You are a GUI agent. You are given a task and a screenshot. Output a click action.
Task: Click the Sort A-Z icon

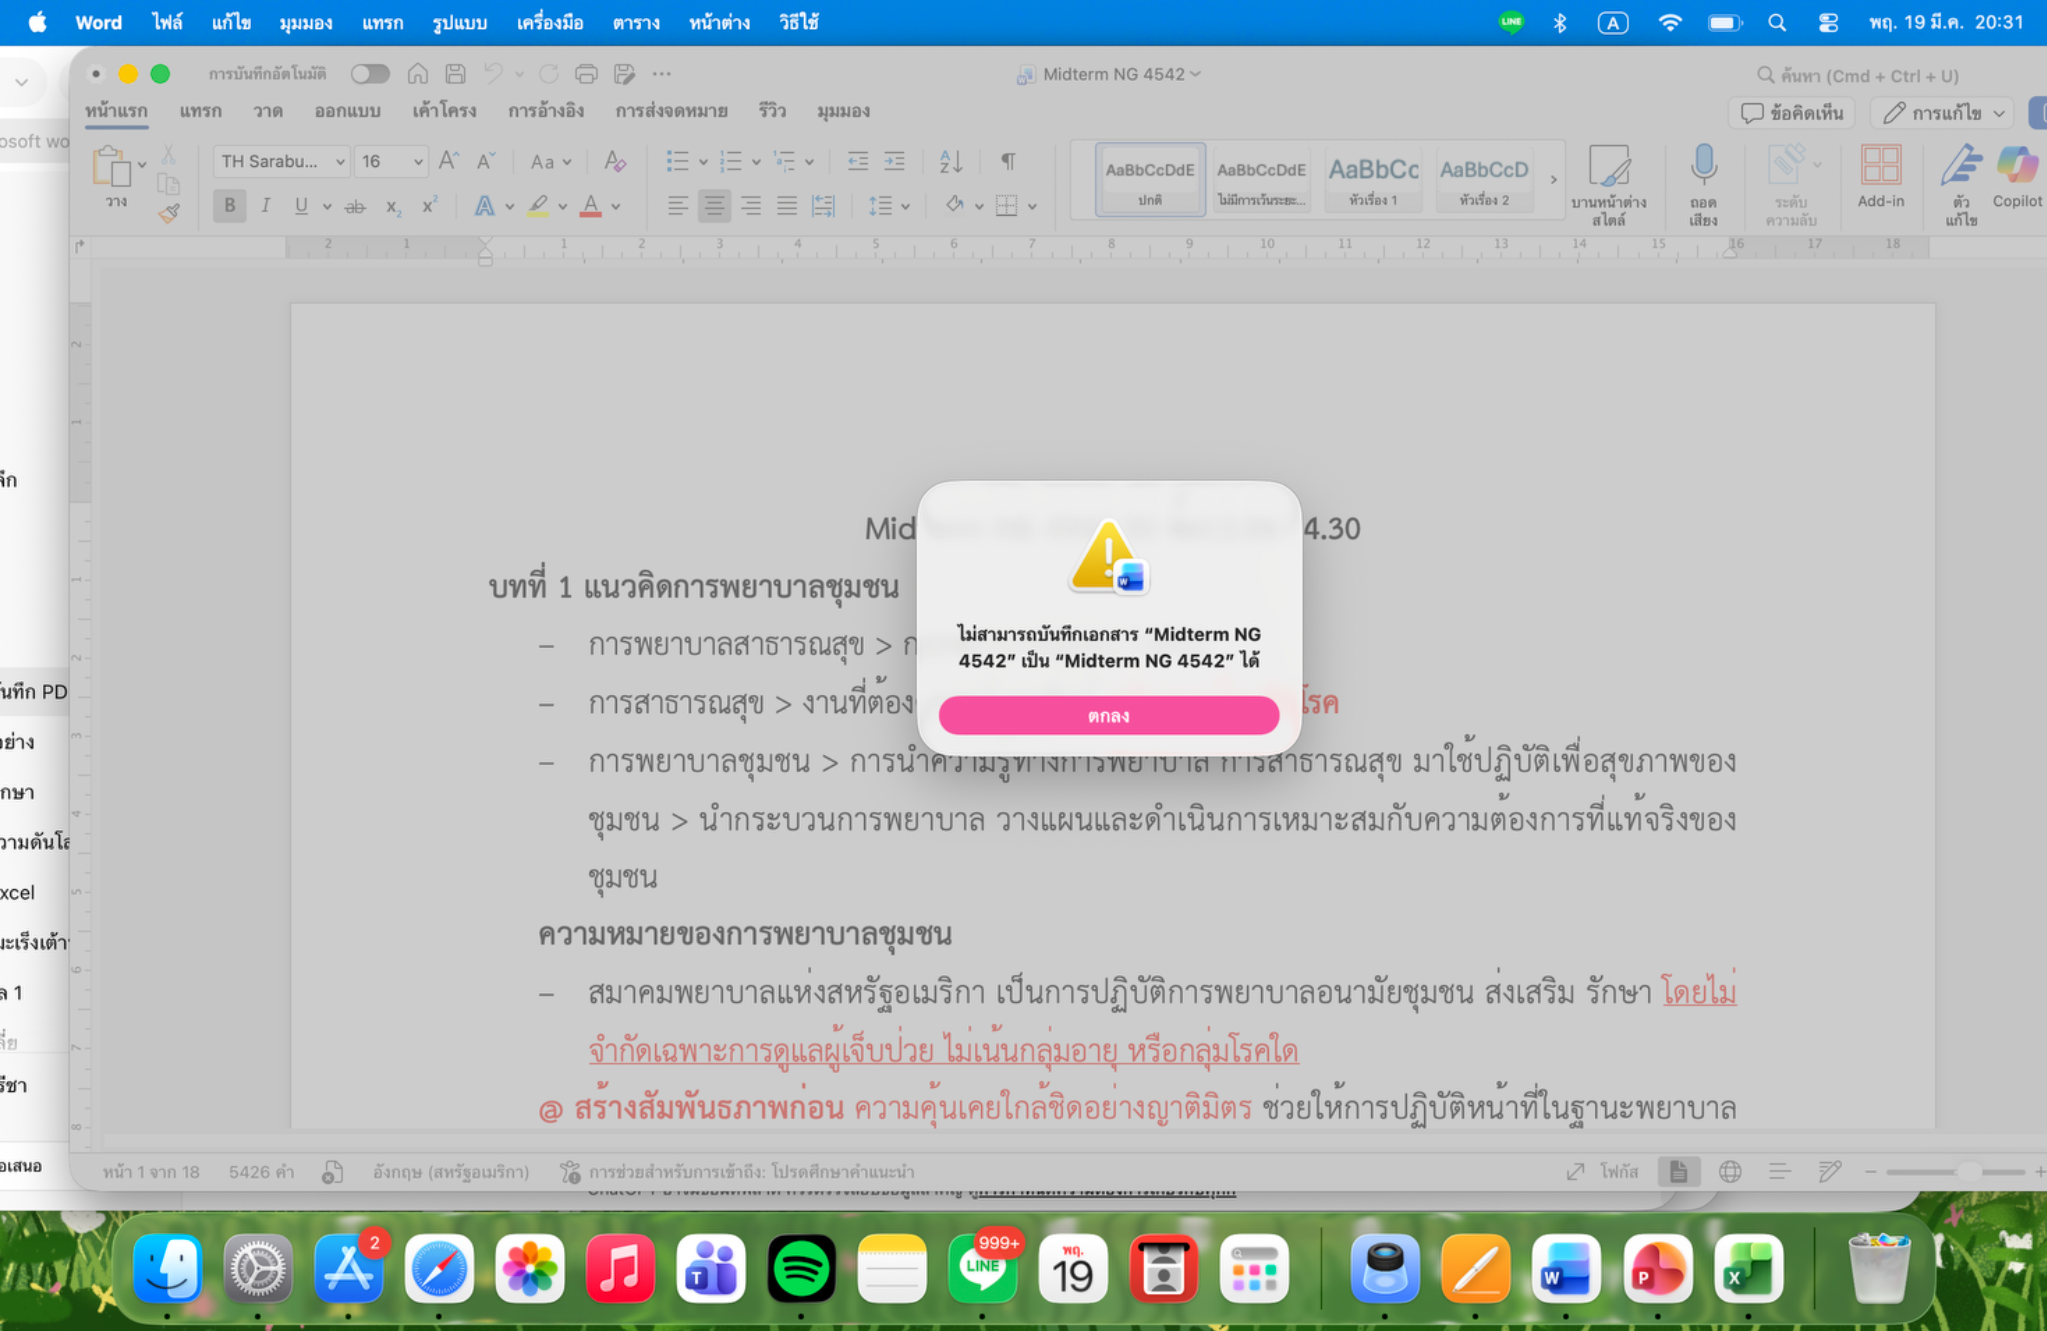tap(950, 161)
